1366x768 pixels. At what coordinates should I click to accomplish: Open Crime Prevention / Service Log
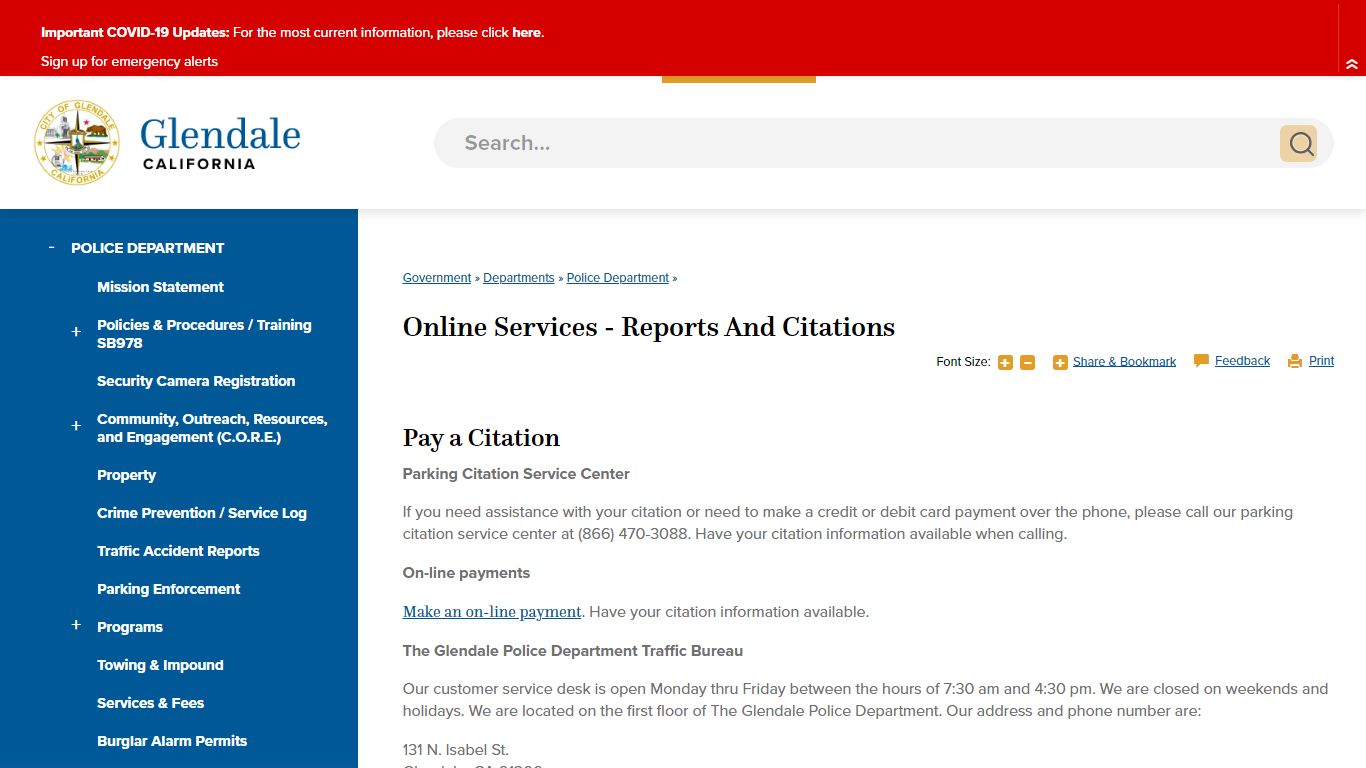click(x=202, y=513)
